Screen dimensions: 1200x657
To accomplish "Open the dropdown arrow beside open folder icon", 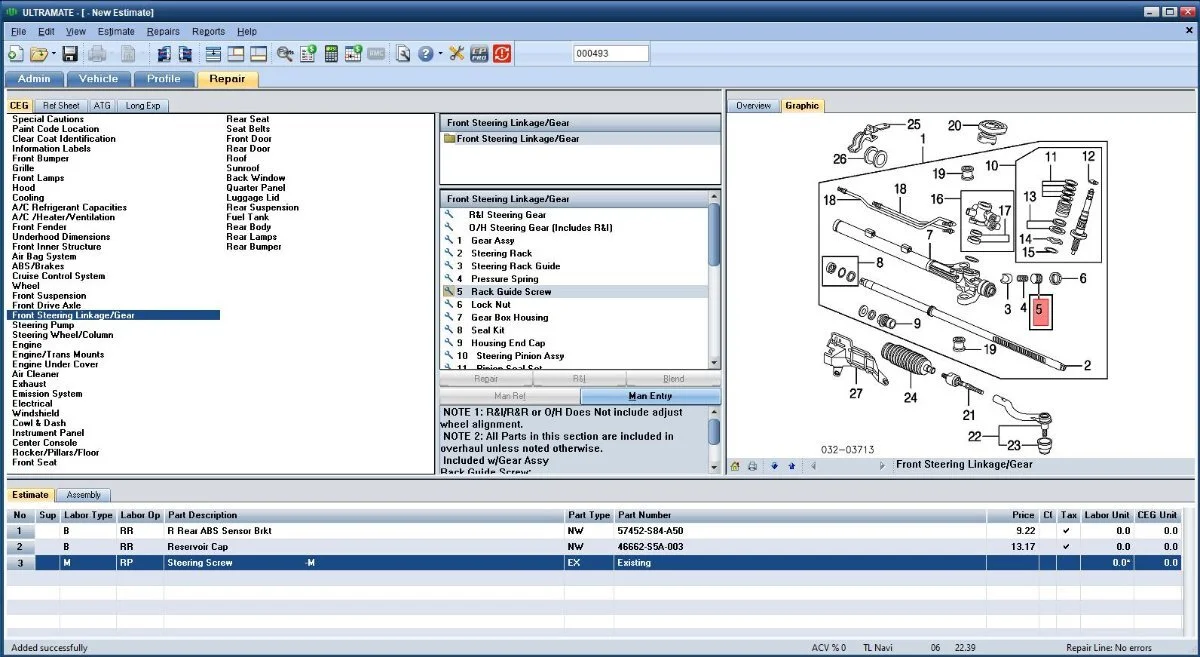I will tap(54, 54).
